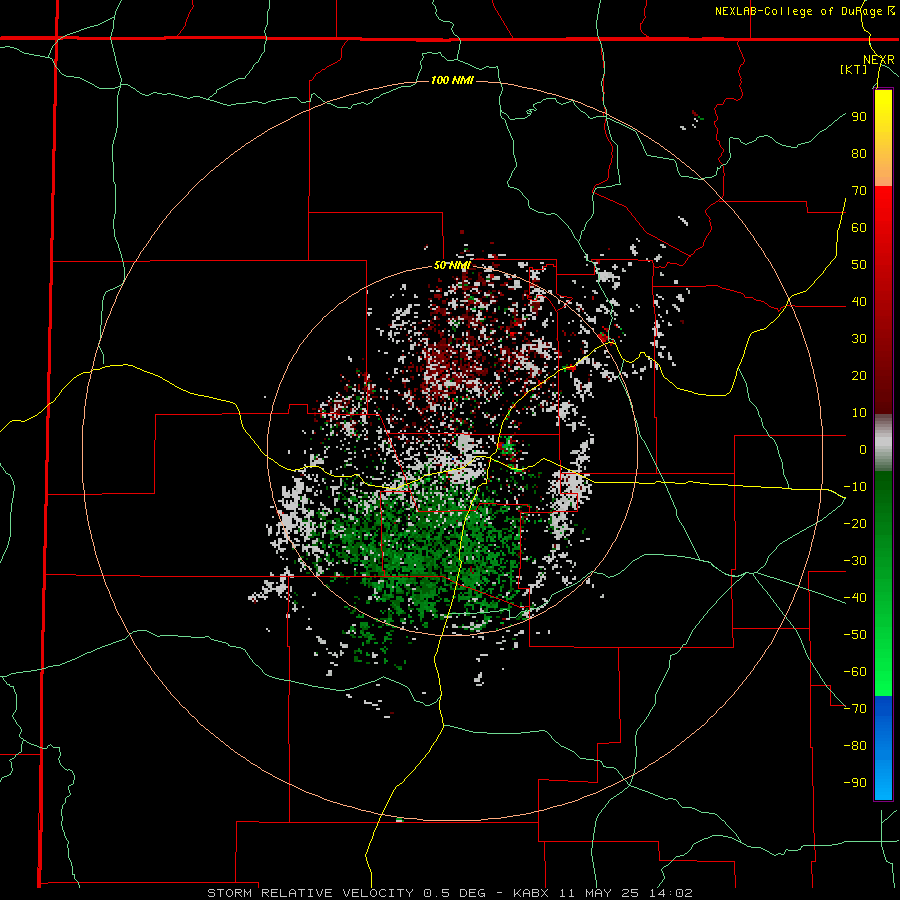Click the -30 value on the velocity scale
900x900 pixels.
pos(855,561)
